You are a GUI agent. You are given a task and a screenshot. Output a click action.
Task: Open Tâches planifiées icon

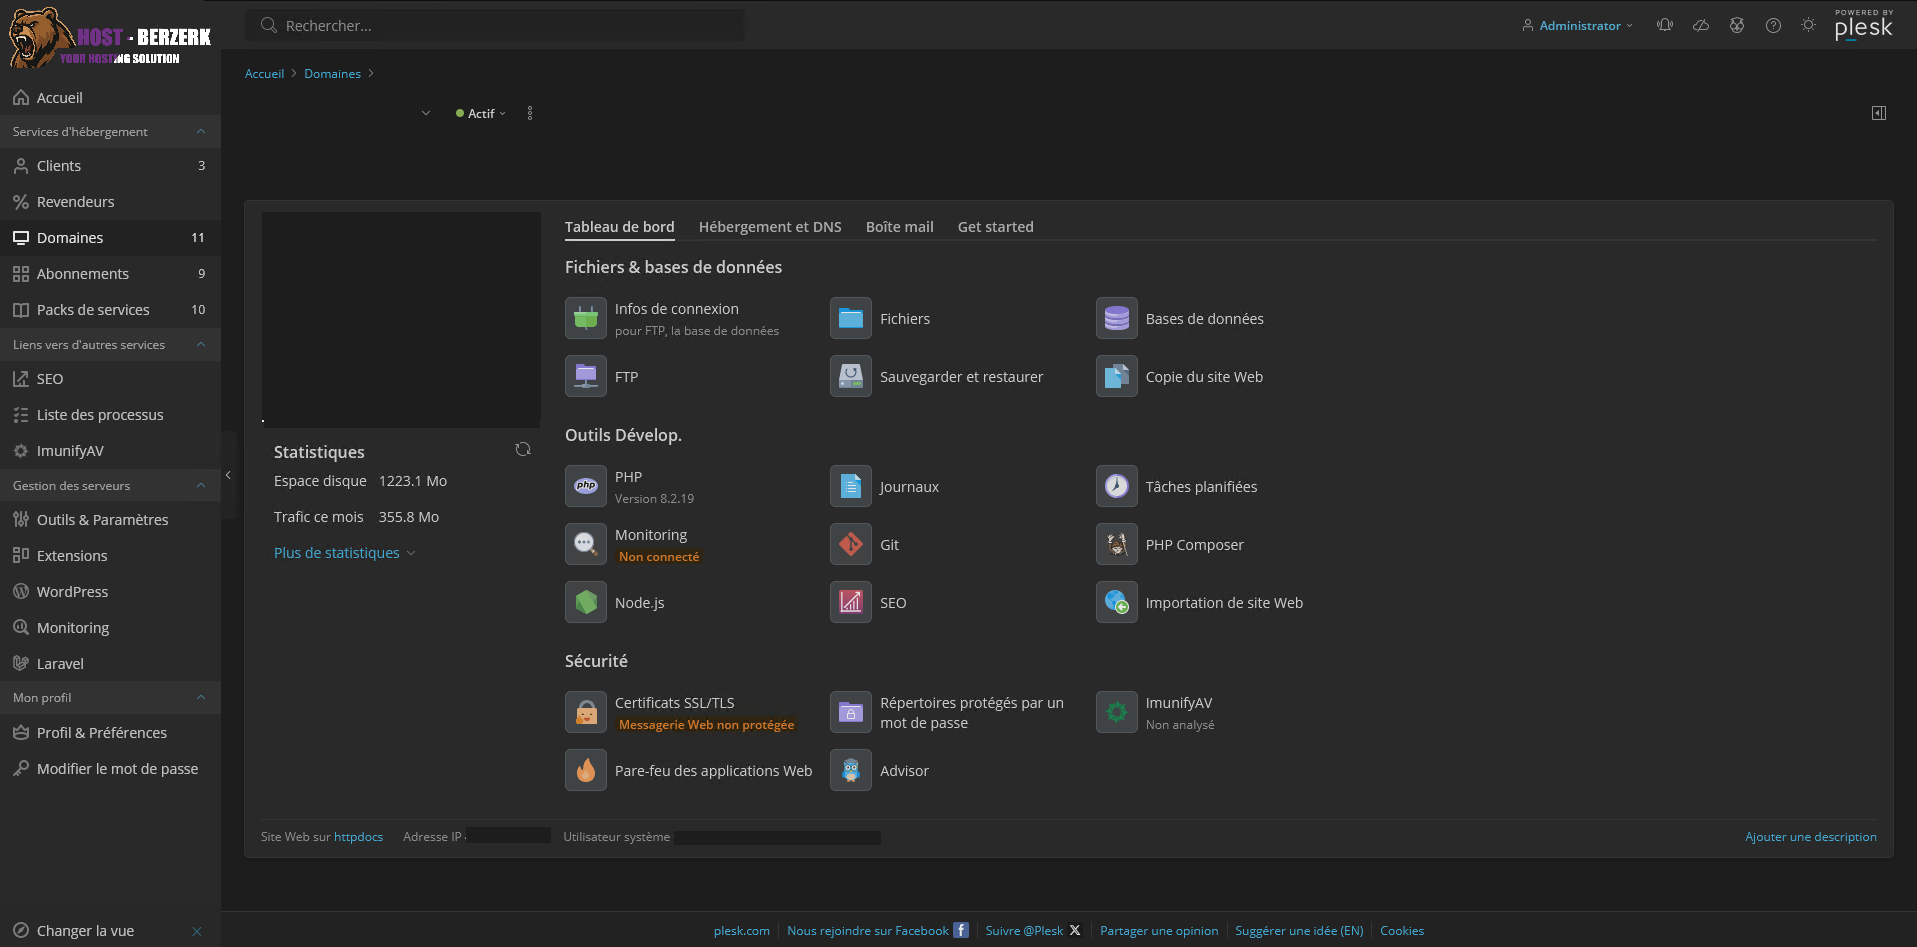(1117, 487)
